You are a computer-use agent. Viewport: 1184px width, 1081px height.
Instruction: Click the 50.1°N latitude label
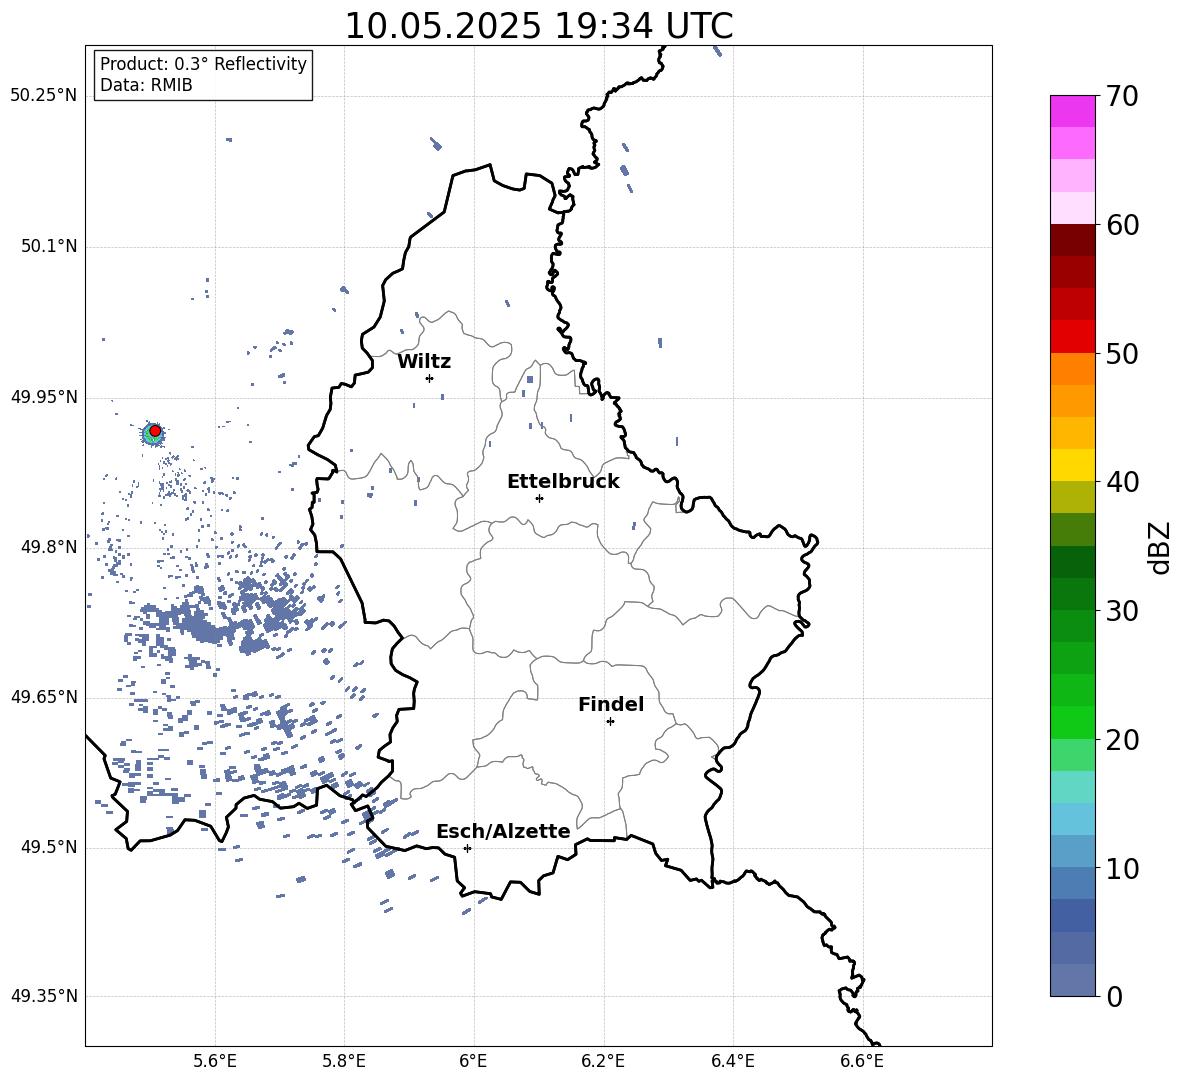click(x=49, y=247)
